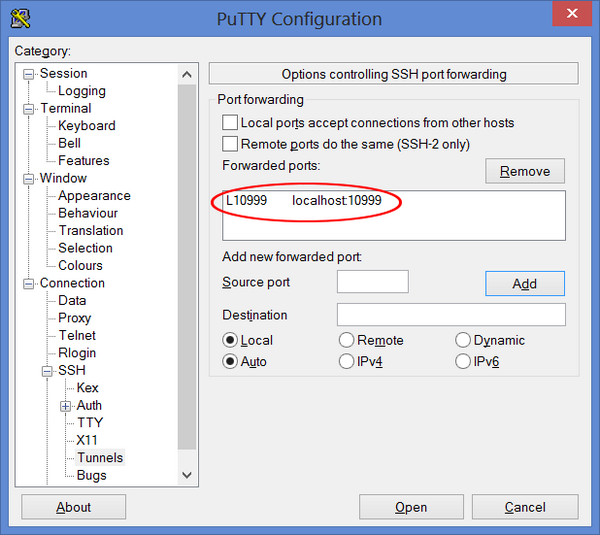Enable local ports accept connections from other hosts
Image resolution: width=600 pixels, height=535 pixels.
tap(230, 123)
